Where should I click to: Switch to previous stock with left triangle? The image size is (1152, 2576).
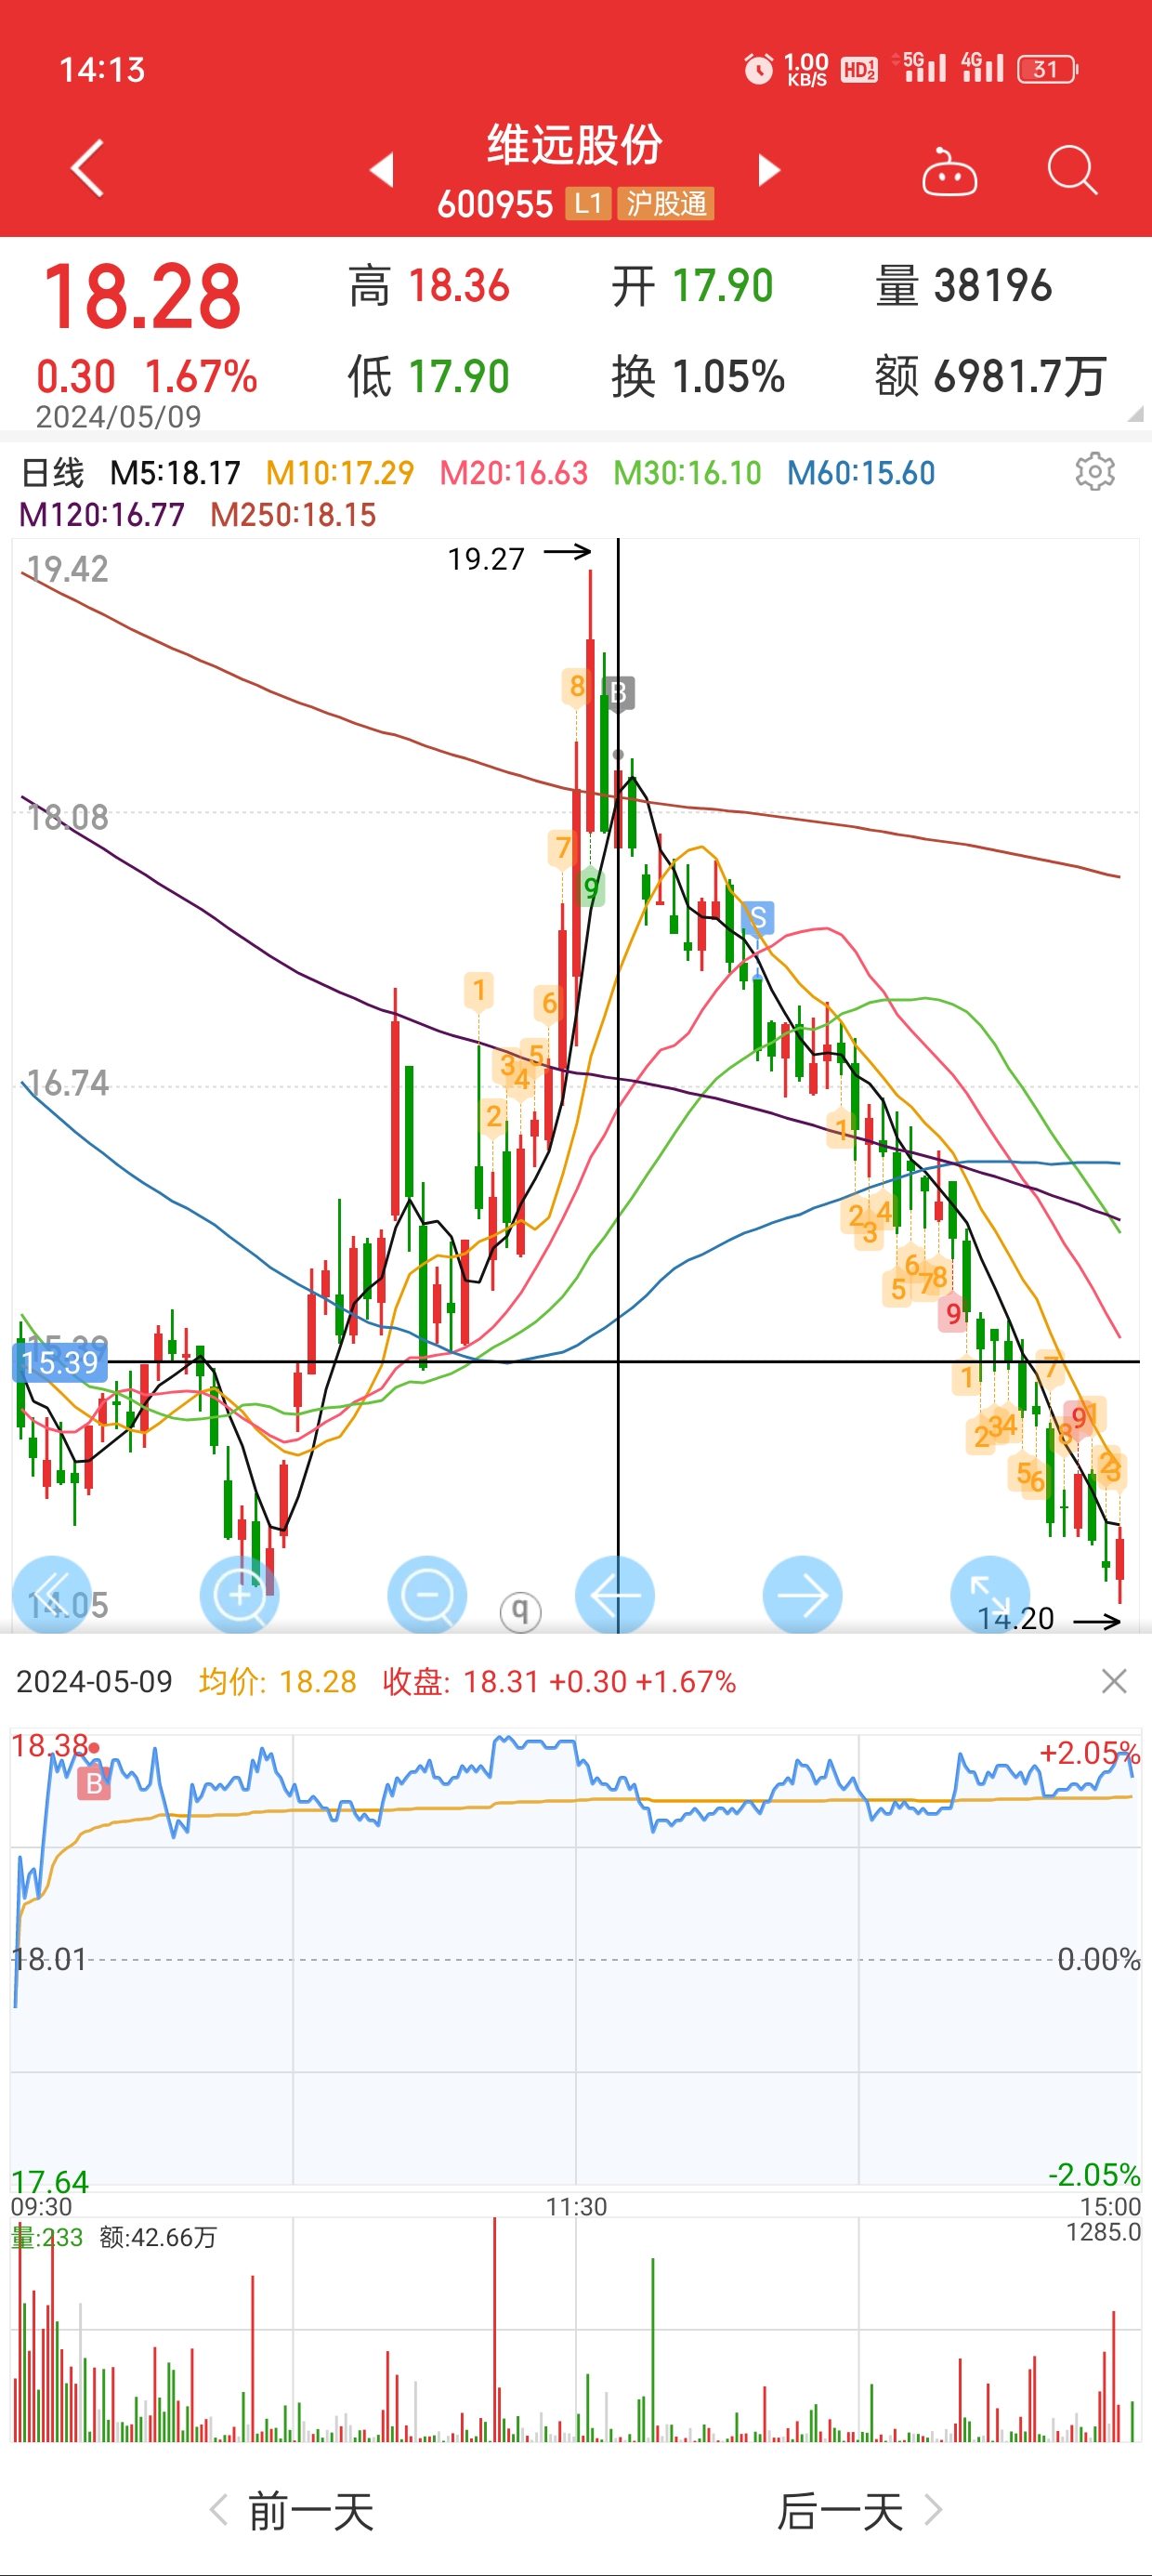pos(382,169)
